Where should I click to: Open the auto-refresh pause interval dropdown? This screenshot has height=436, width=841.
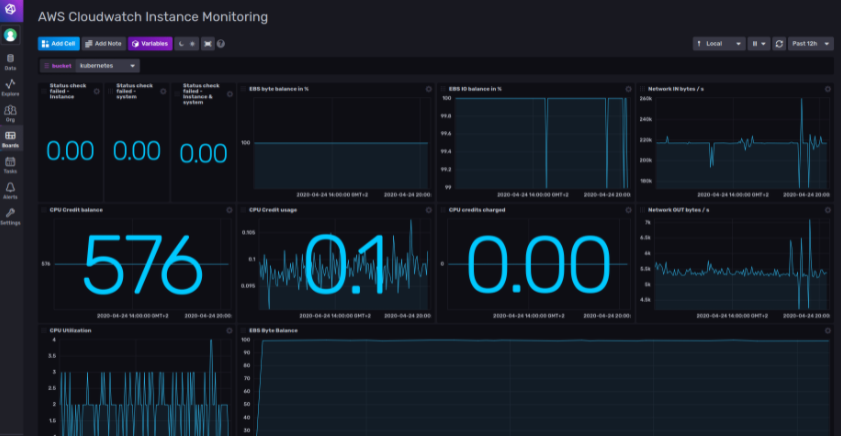click(759, 44)
